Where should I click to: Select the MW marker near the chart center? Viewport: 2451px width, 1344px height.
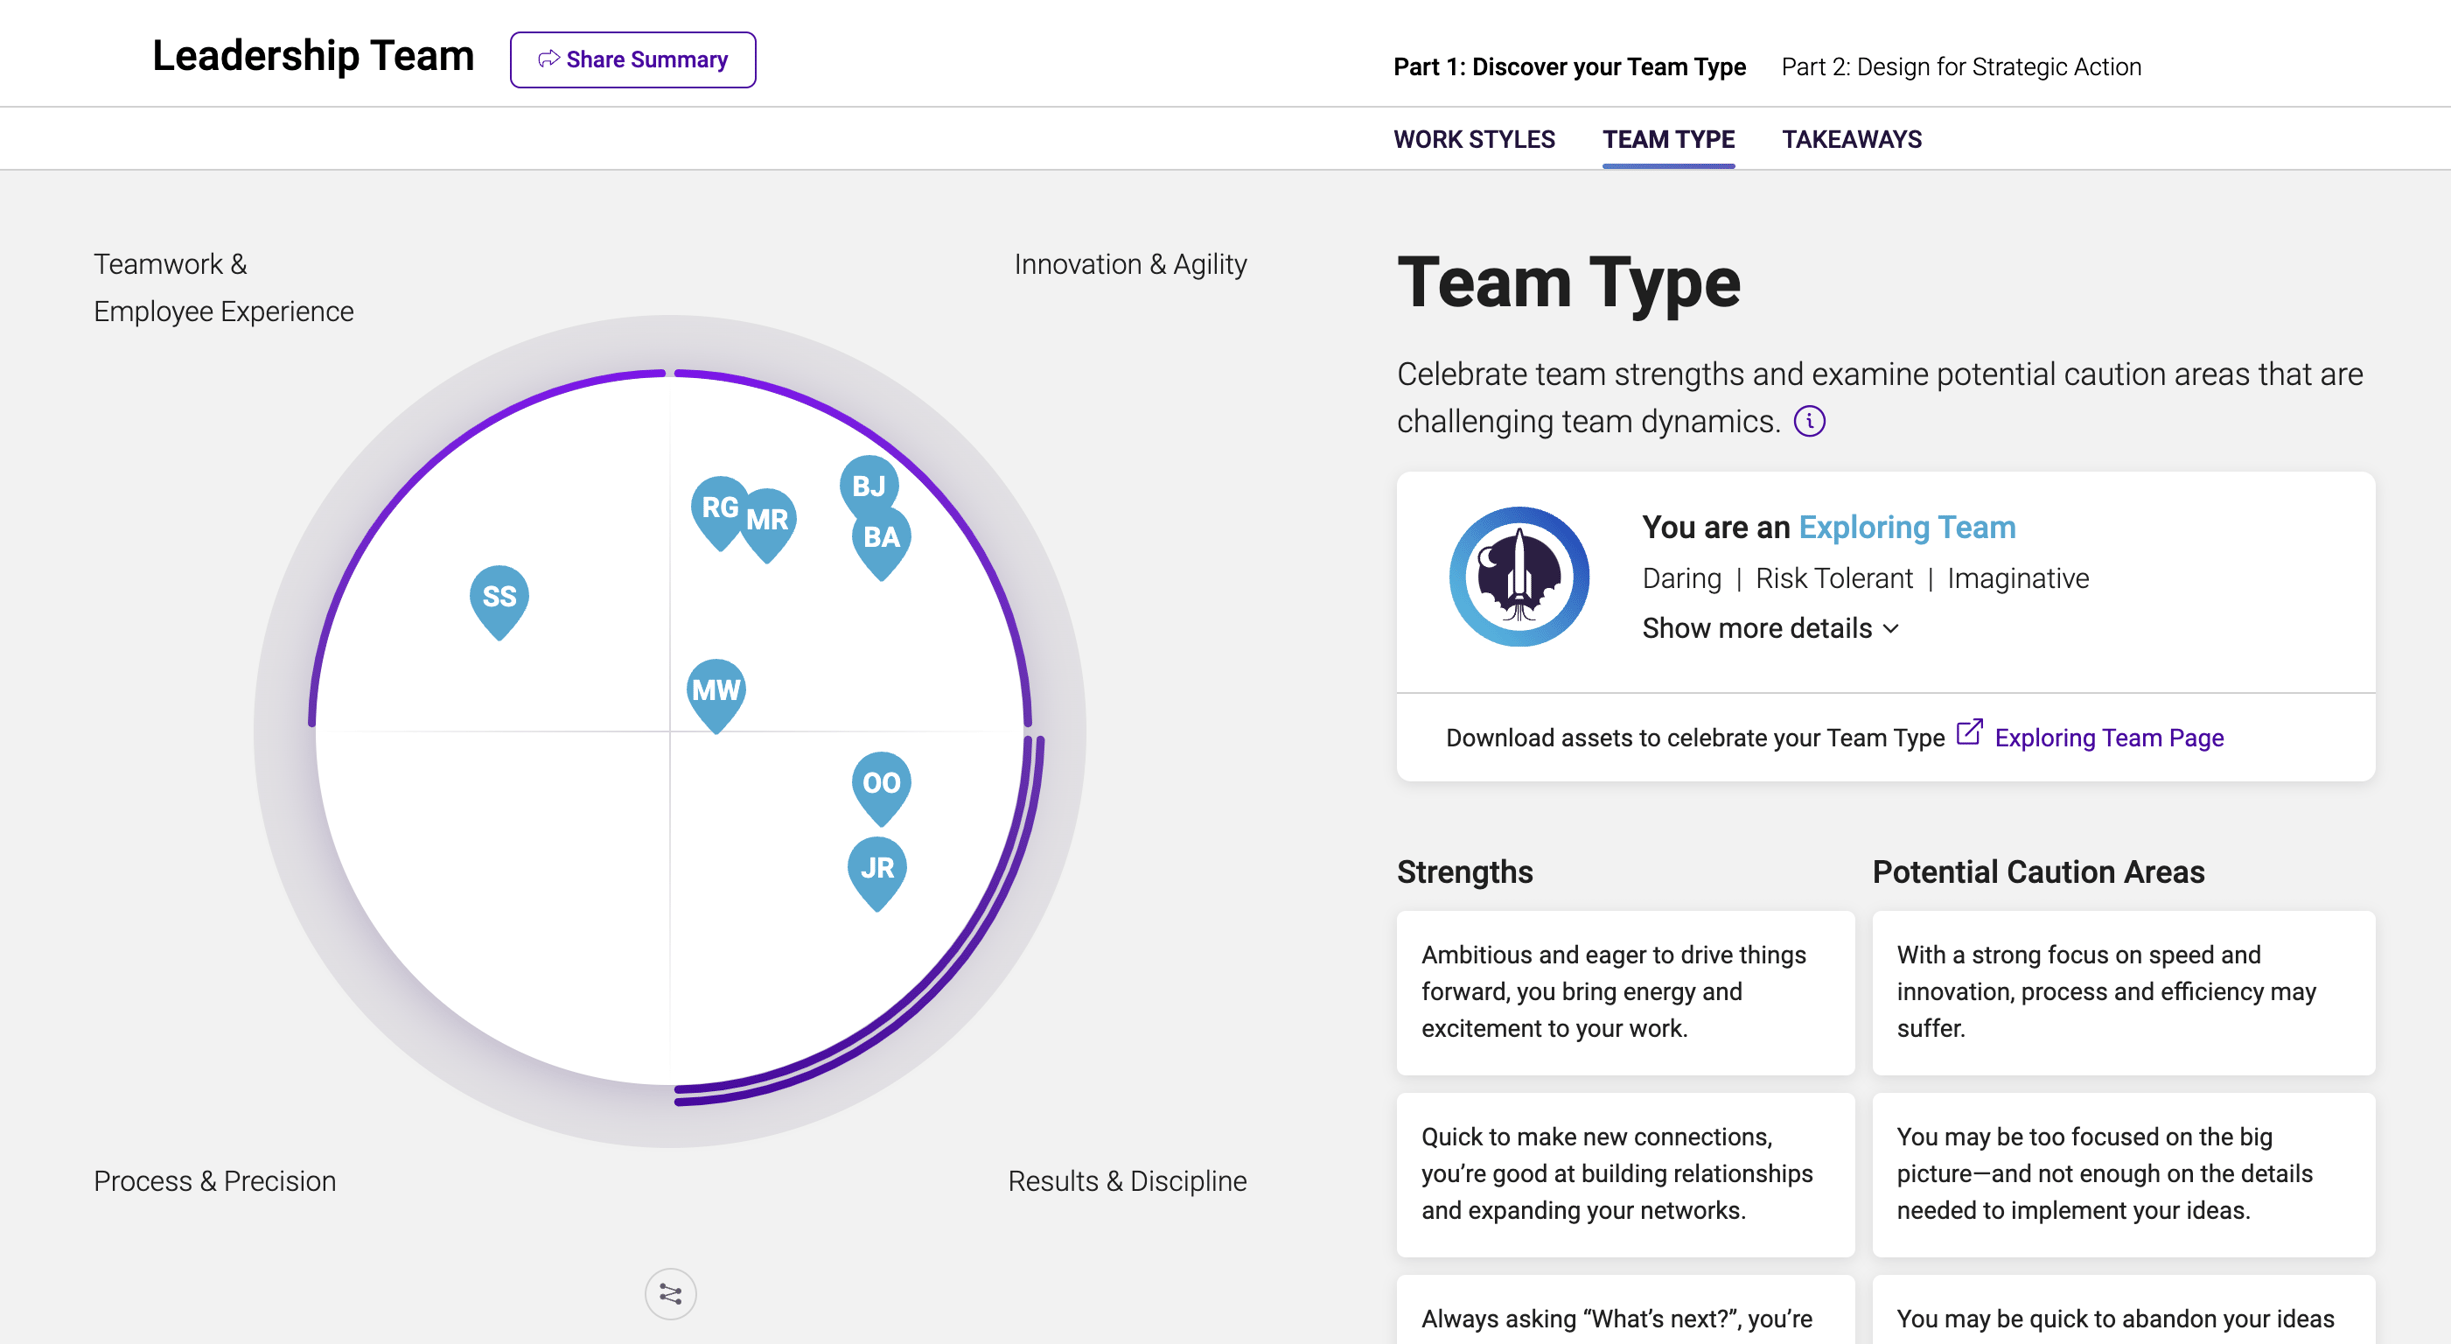click(x=715, y=690)
